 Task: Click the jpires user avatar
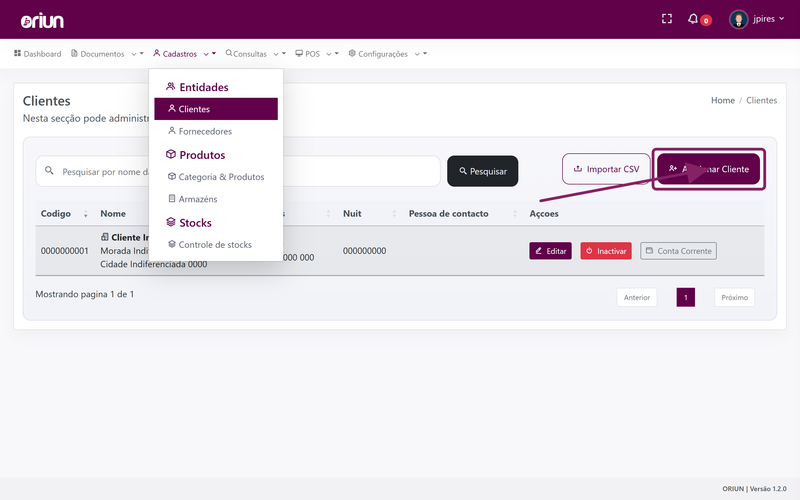click(x=738, y=19)
